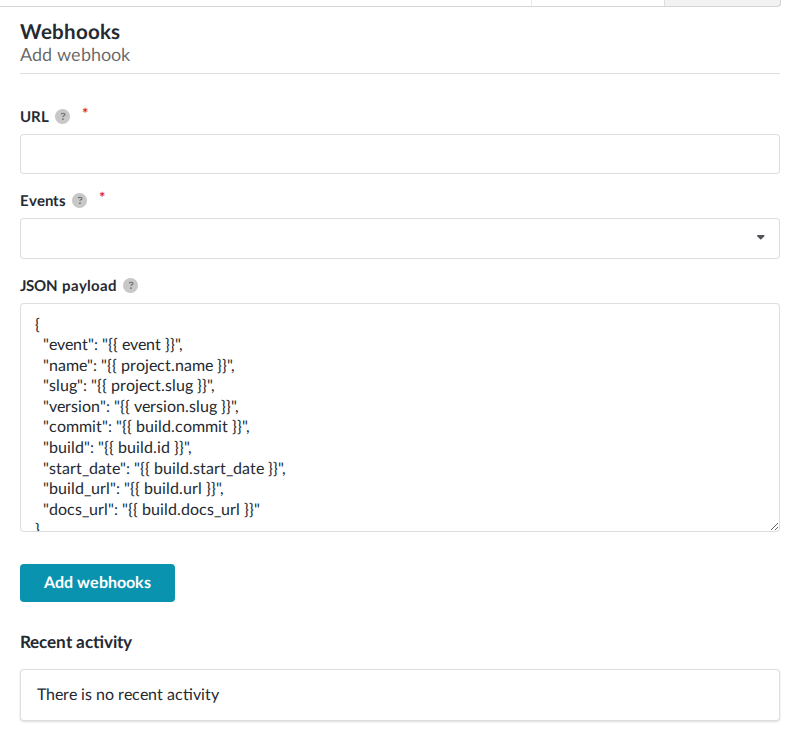The width and height of the screenshot is (800, 742).
Task: Place cursor on the start_date line
Action: (x=160, y=468)
